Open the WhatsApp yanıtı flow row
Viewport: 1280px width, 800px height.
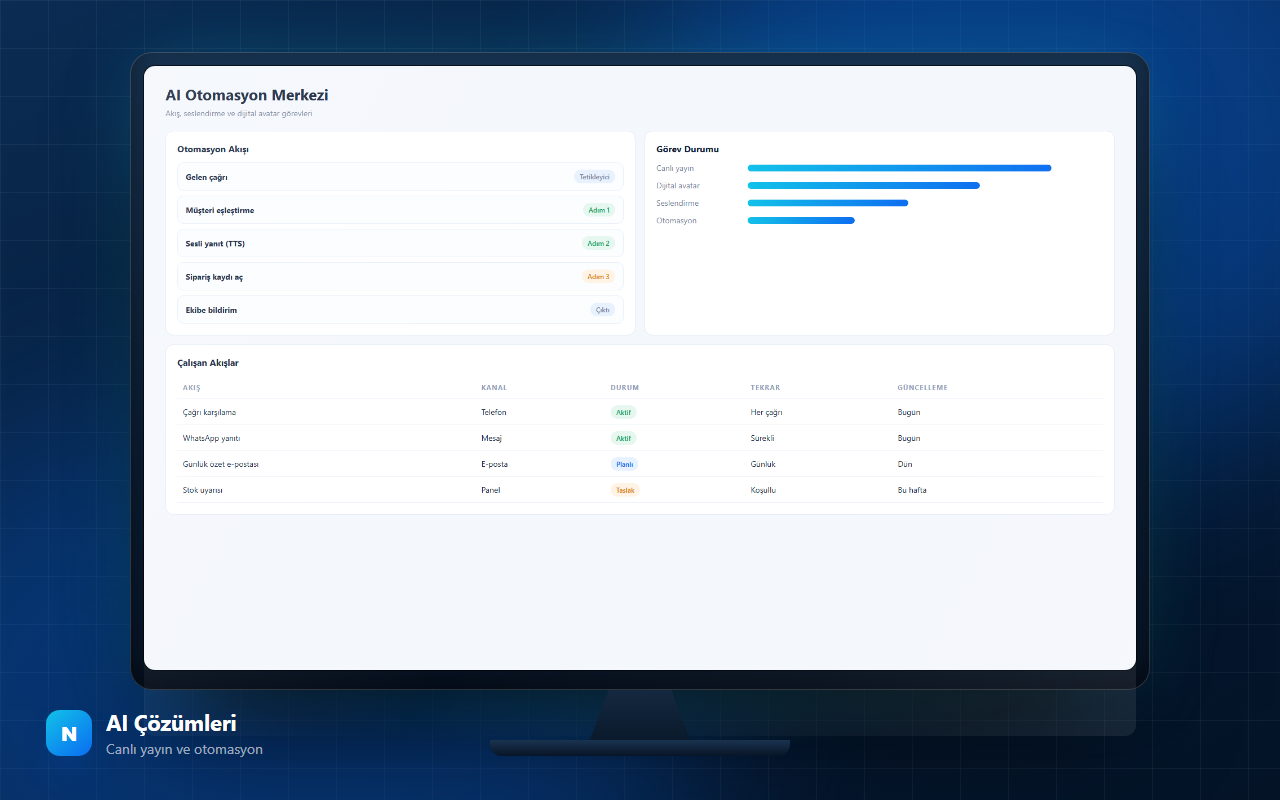640,438
